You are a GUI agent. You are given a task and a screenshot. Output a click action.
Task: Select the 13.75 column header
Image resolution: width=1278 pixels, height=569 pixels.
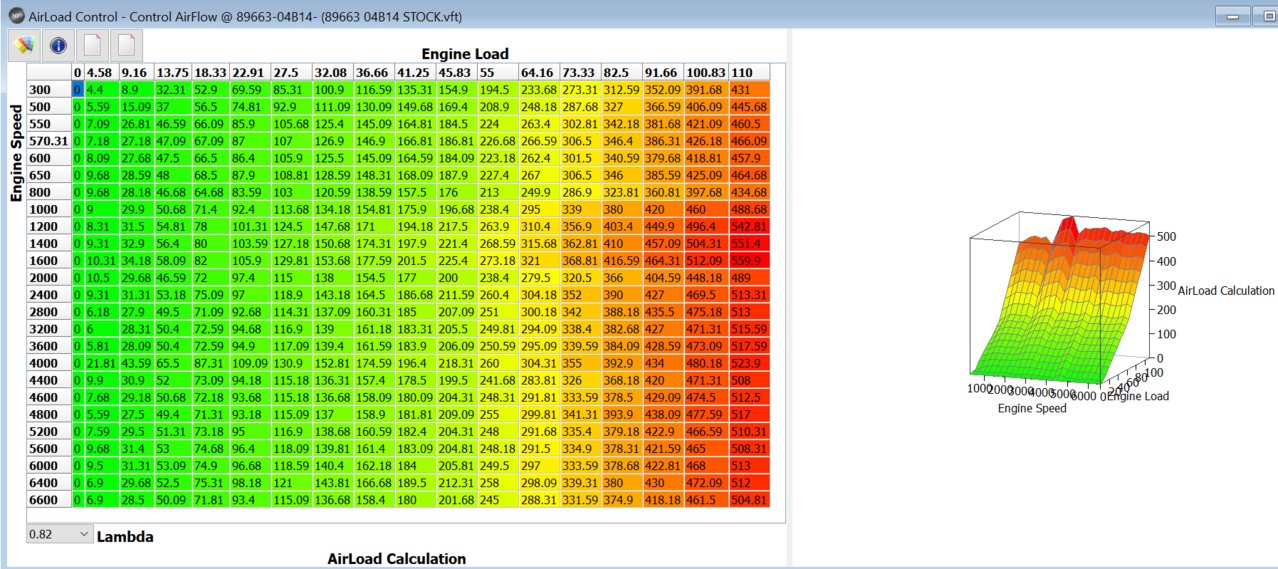tap(174, 73)
